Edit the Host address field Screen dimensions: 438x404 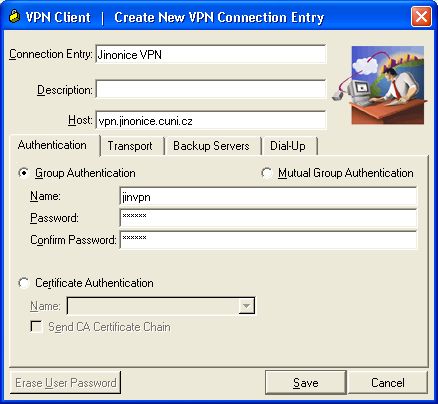[x=211, y=120]
